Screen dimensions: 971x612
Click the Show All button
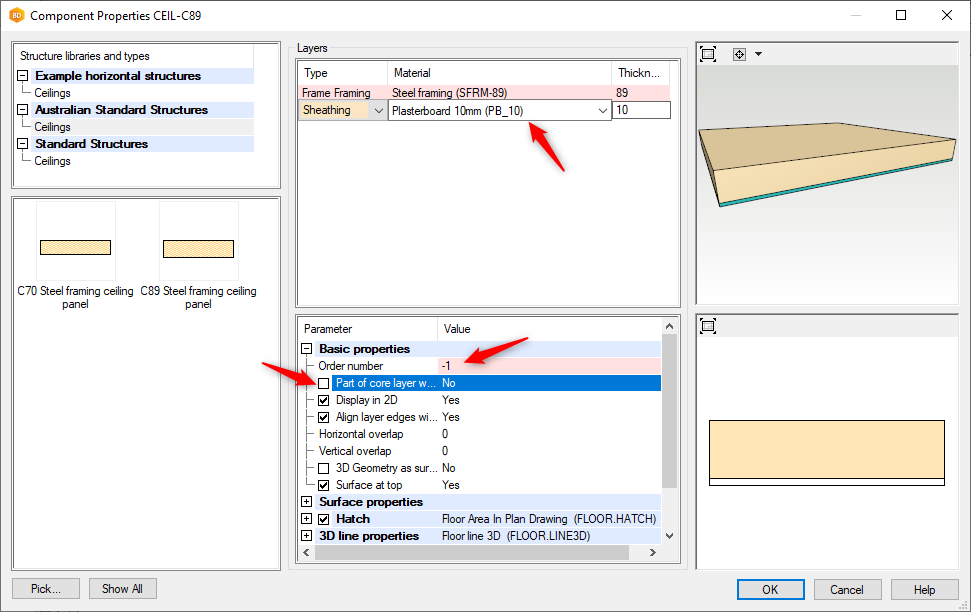pos(122,589)
